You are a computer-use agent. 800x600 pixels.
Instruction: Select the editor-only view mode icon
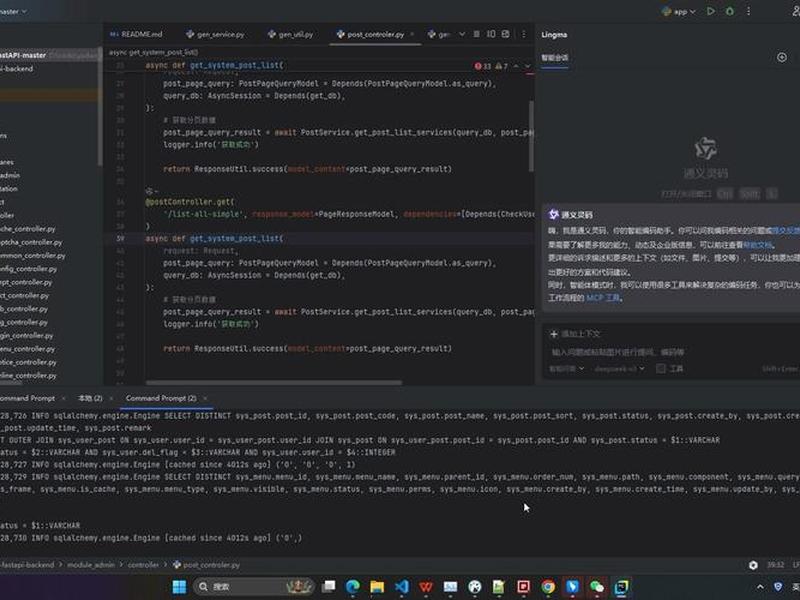[476, 34]
